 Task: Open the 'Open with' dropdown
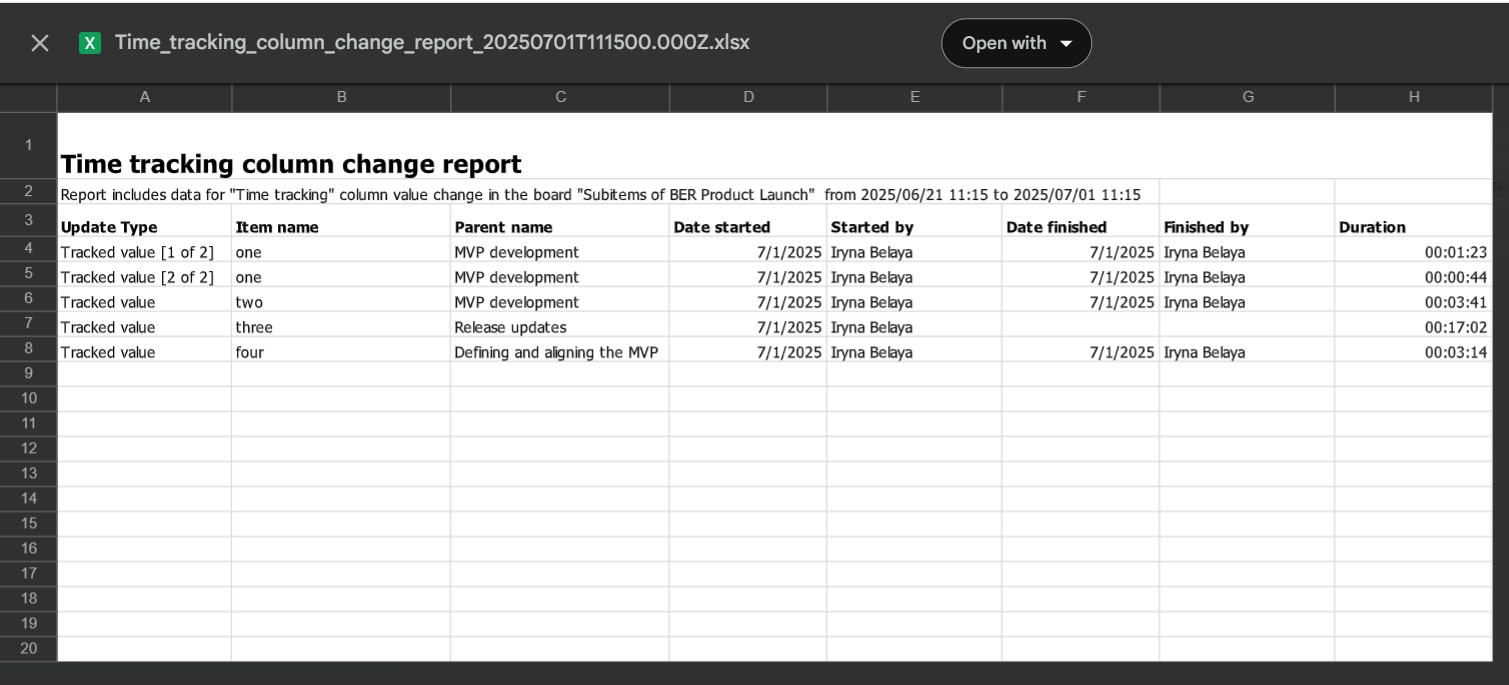point(1016,43)
